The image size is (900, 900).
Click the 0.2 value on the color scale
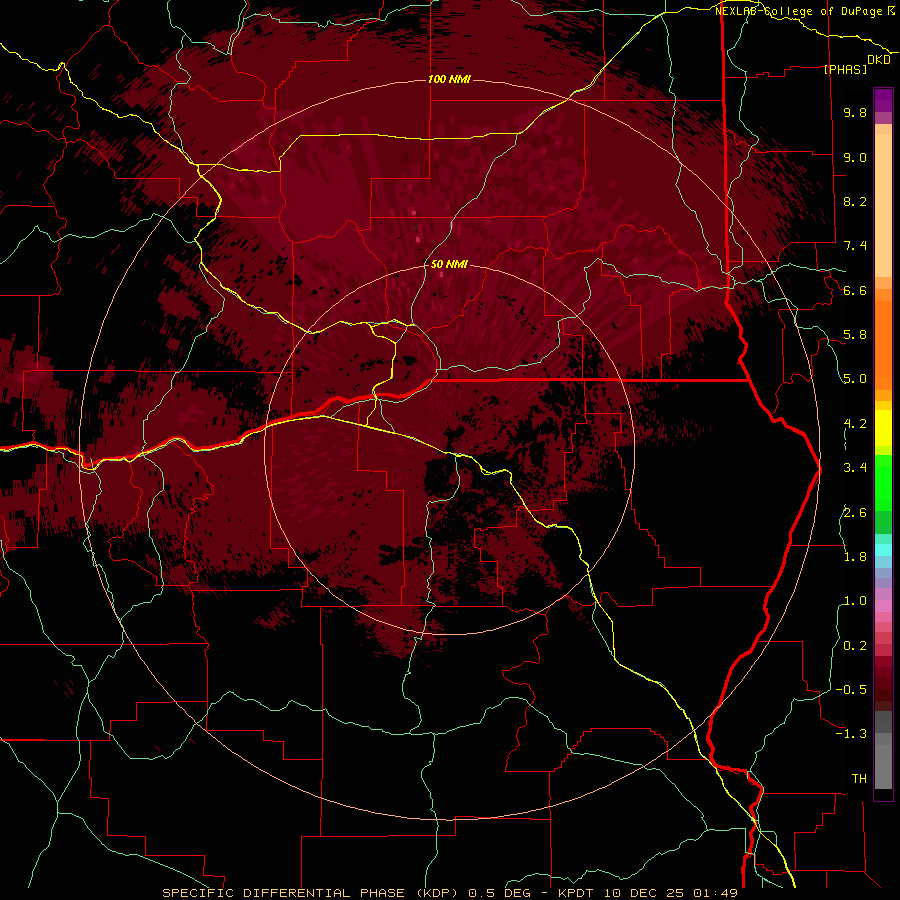[x=855, y=646]
